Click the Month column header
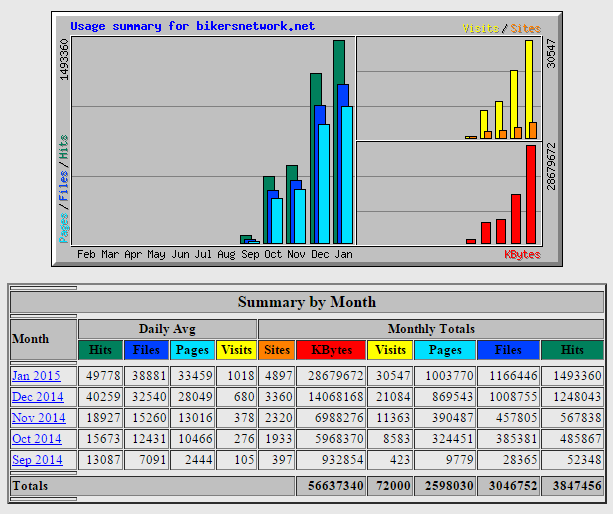 [43, 339]
